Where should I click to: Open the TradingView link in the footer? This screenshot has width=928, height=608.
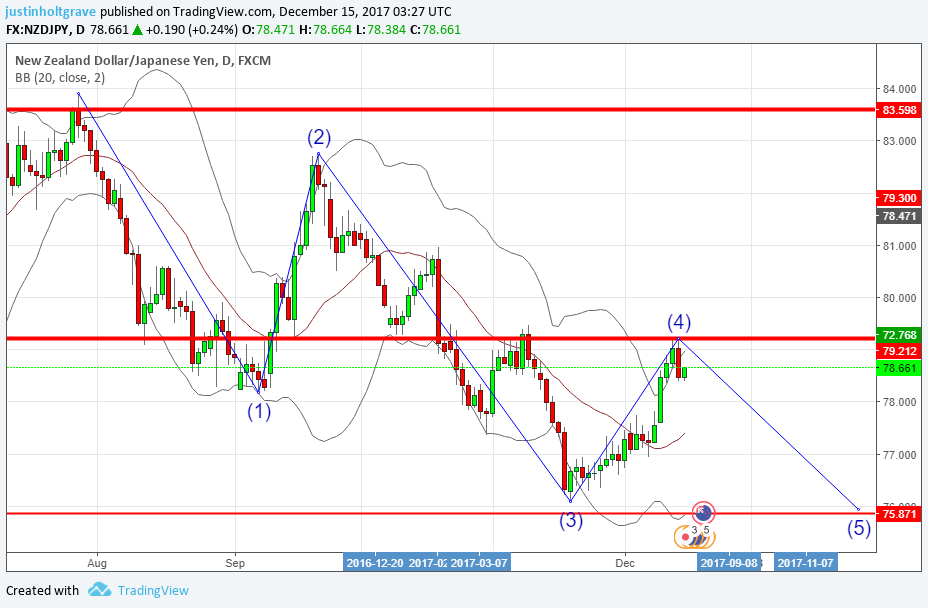(x=153, y=590)
